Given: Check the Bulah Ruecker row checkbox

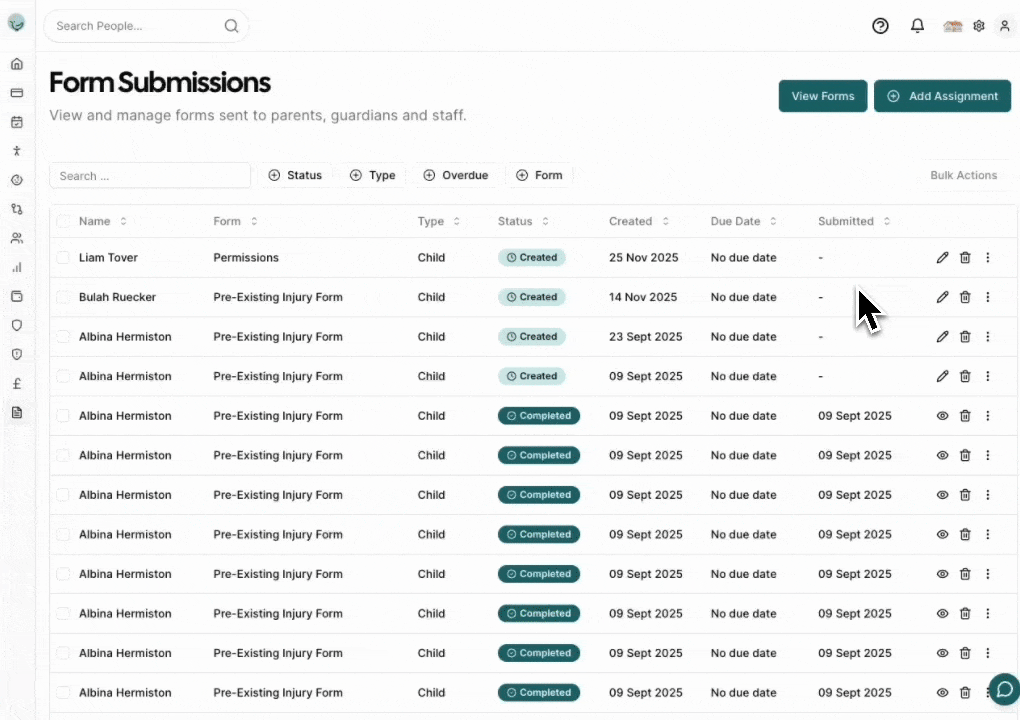Looking at the screenshot, I should (x=63, y=297).
